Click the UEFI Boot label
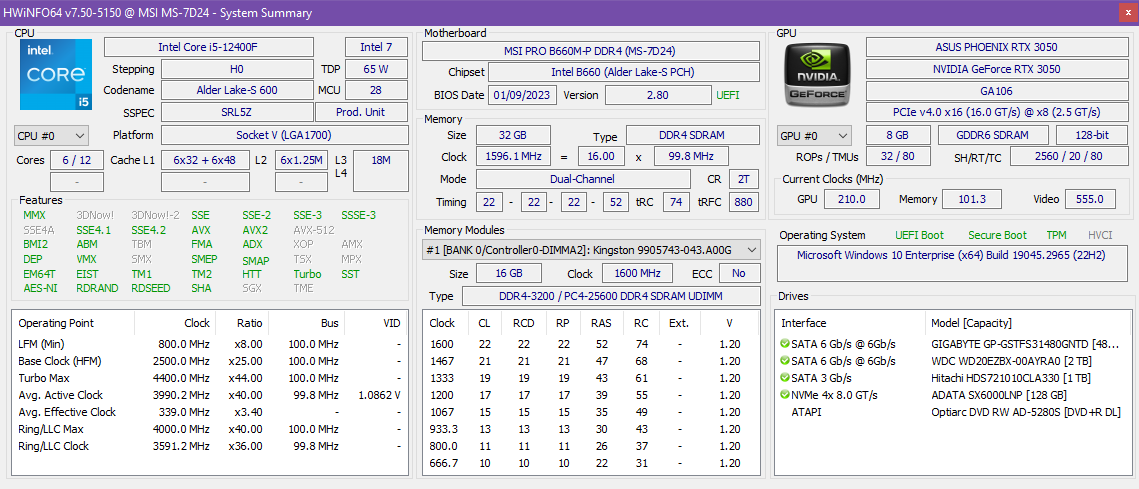The height and width of the screenshot is (489, 1139). [x=919, y=235]
